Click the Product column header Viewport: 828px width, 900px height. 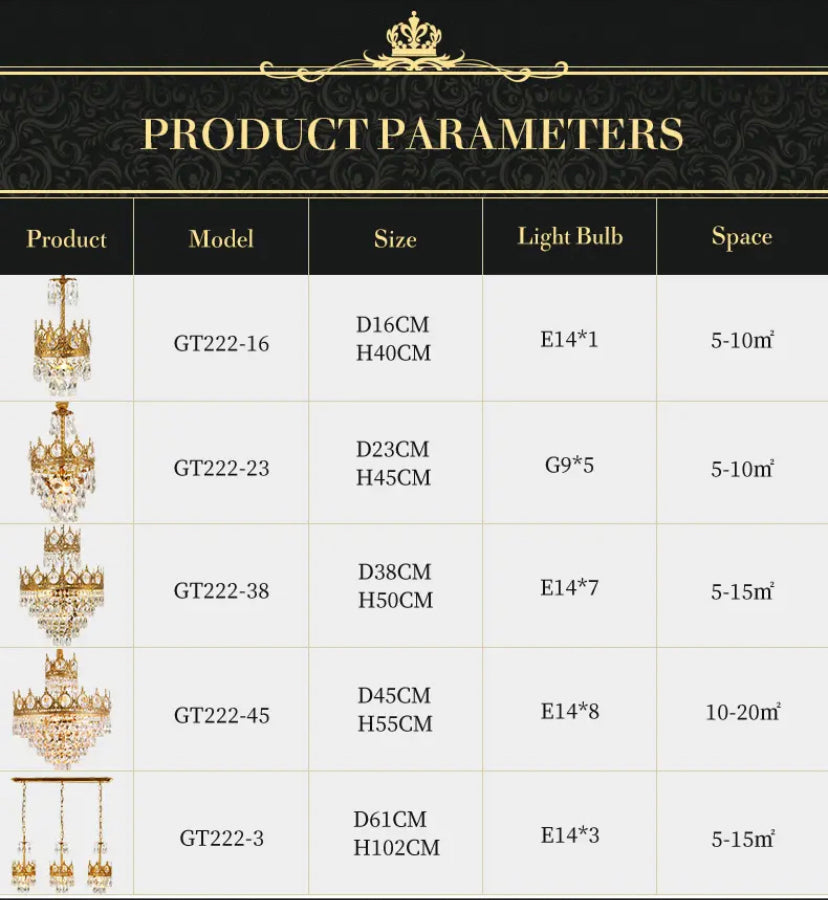66,239
